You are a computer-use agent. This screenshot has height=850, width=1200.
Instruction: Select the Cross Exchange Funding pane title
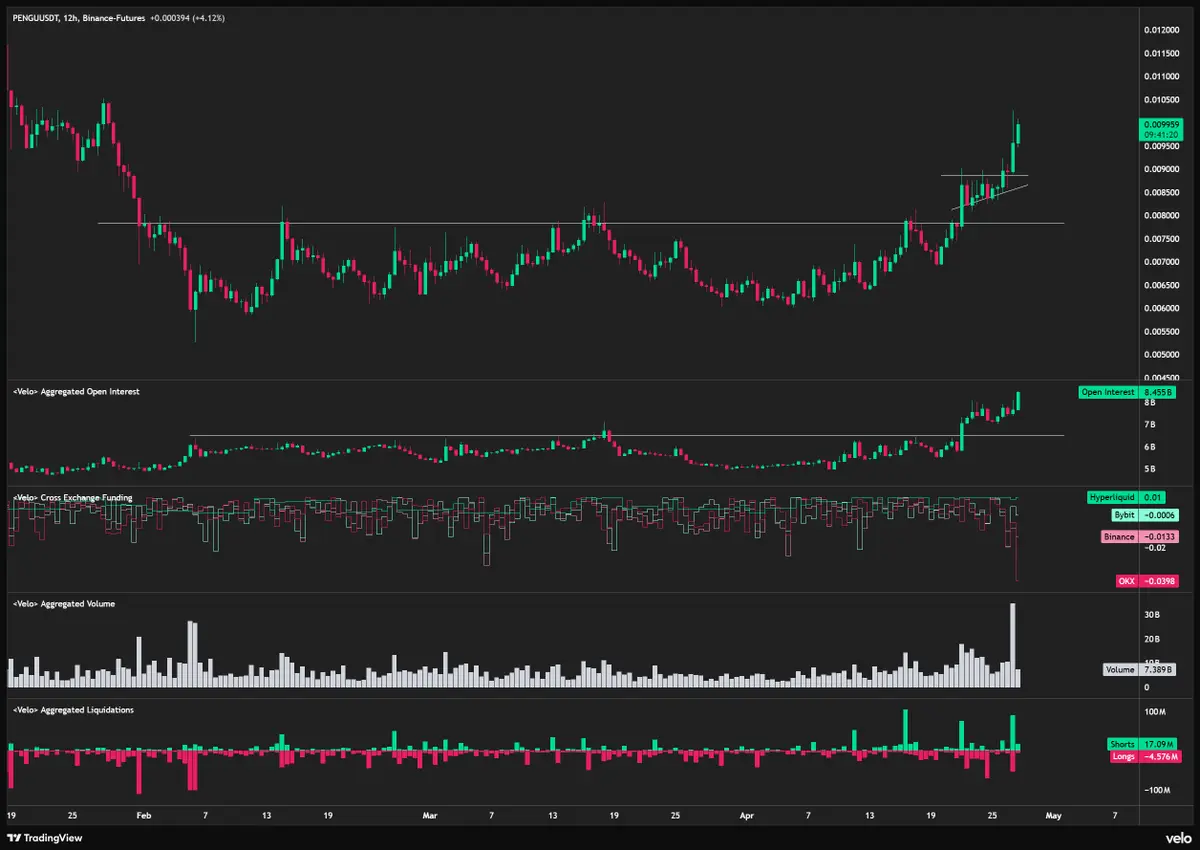(x=73, y=496)
